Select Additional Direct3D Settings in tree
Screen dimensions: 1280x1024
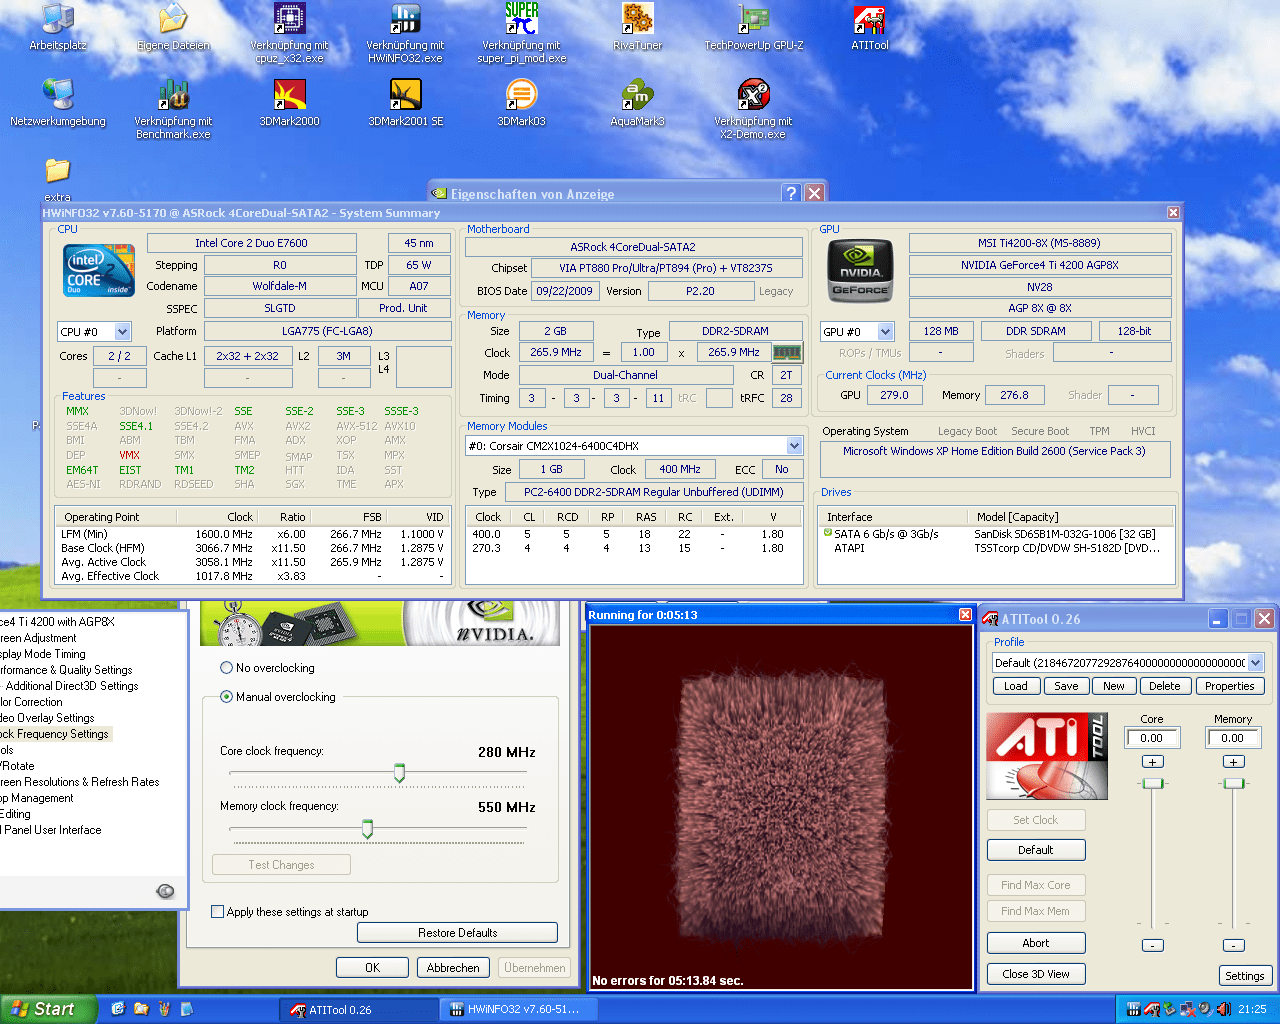(72, 686)
